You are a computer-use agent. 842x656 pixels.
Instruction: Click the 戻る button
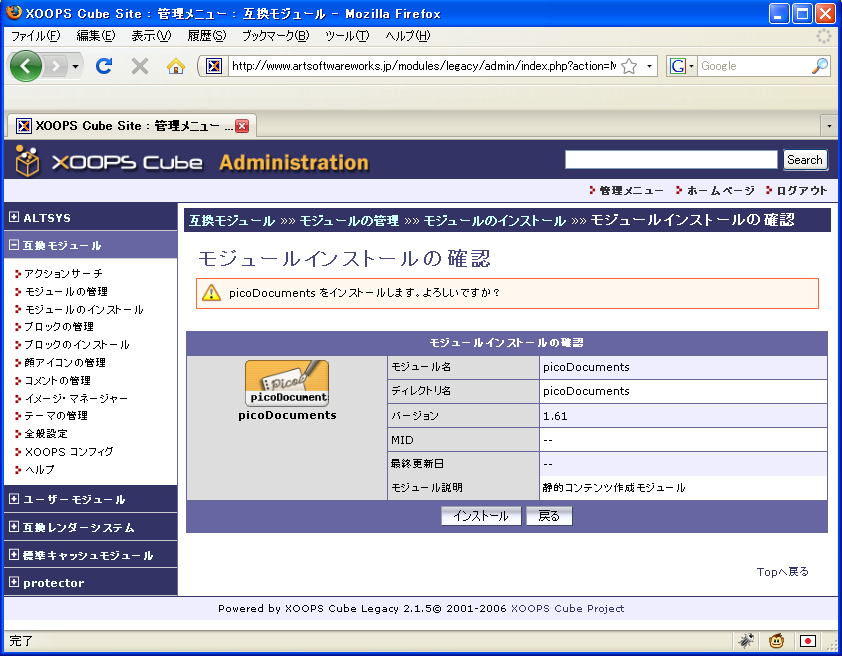pyautogui.click(x=549, y=516)
